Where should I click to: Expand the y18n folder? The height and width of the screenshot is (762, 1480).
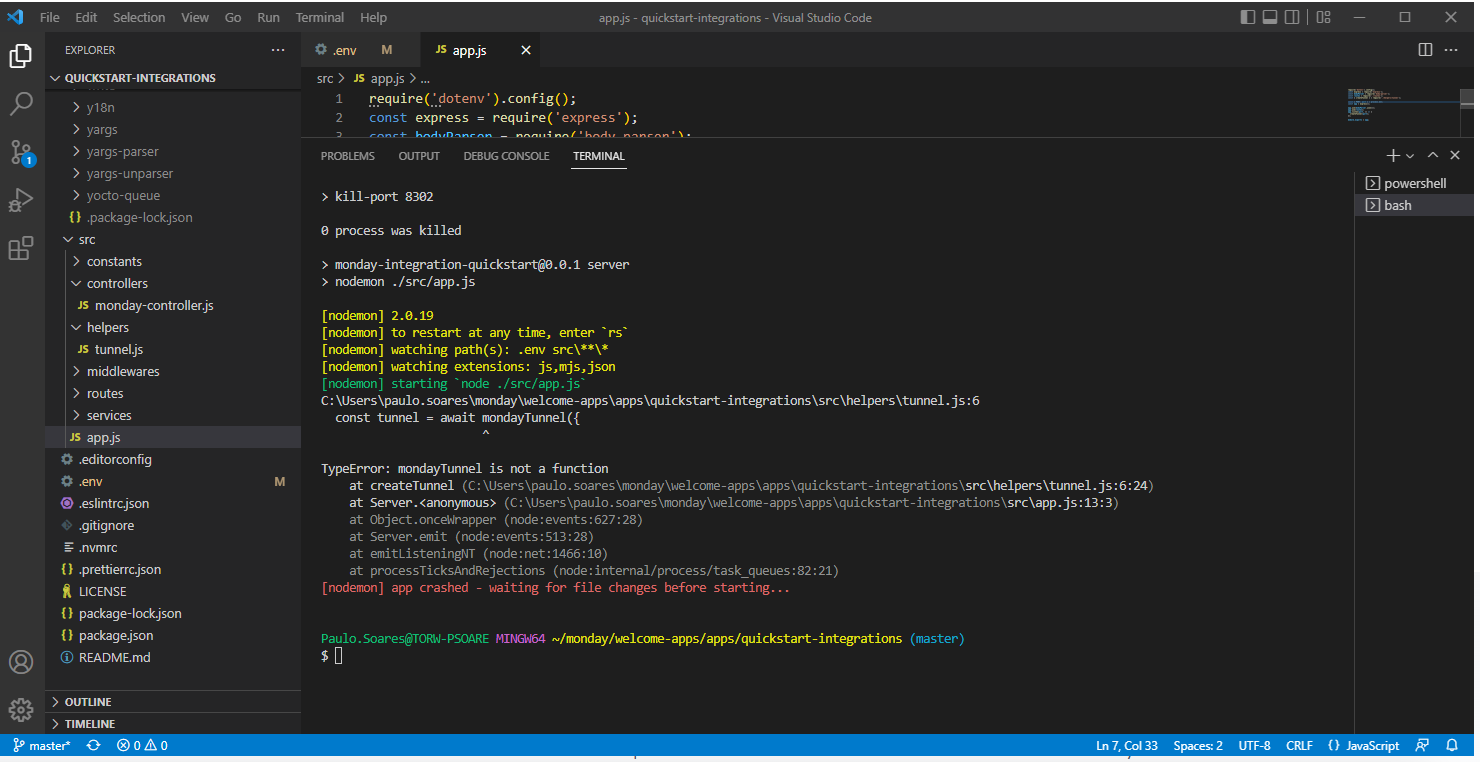point(173,107)
